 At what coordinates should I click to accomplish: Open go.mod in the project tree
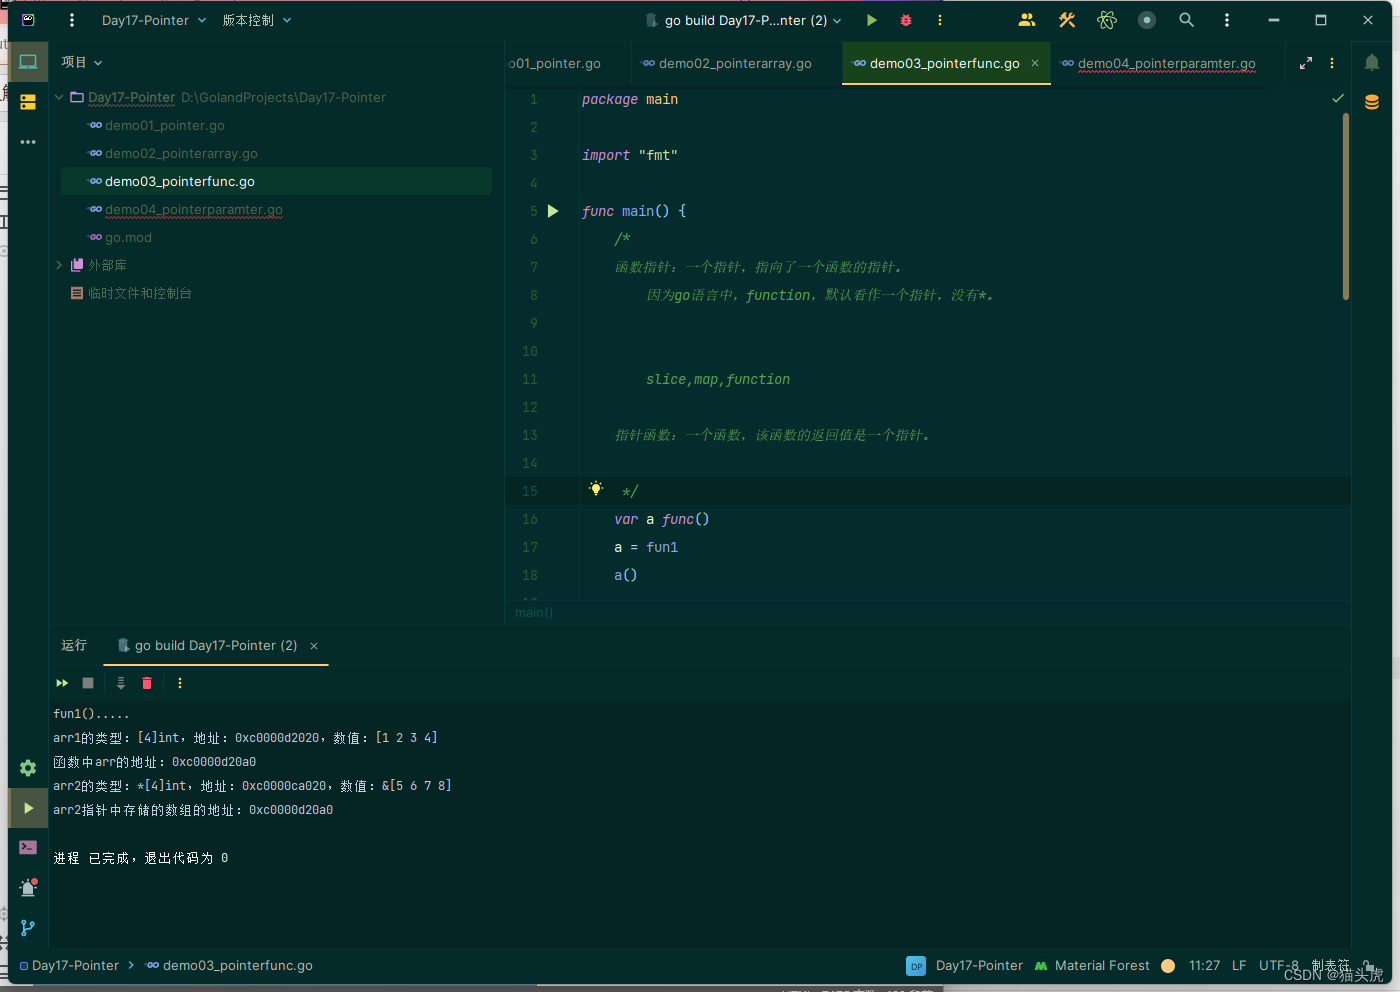[x=128, y=238]
